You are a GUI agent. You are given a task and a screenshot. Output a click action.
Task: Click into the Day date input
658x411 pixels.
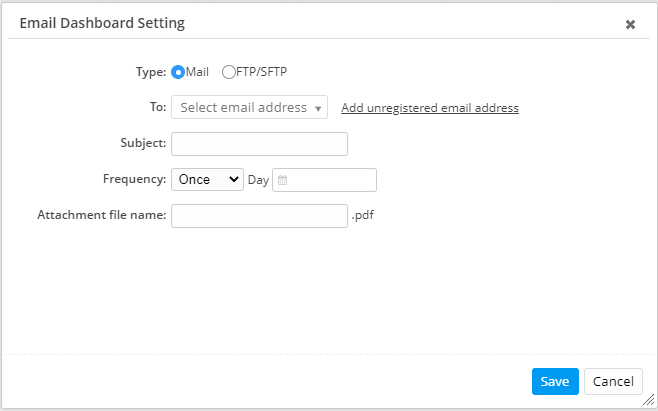(332, 180)
